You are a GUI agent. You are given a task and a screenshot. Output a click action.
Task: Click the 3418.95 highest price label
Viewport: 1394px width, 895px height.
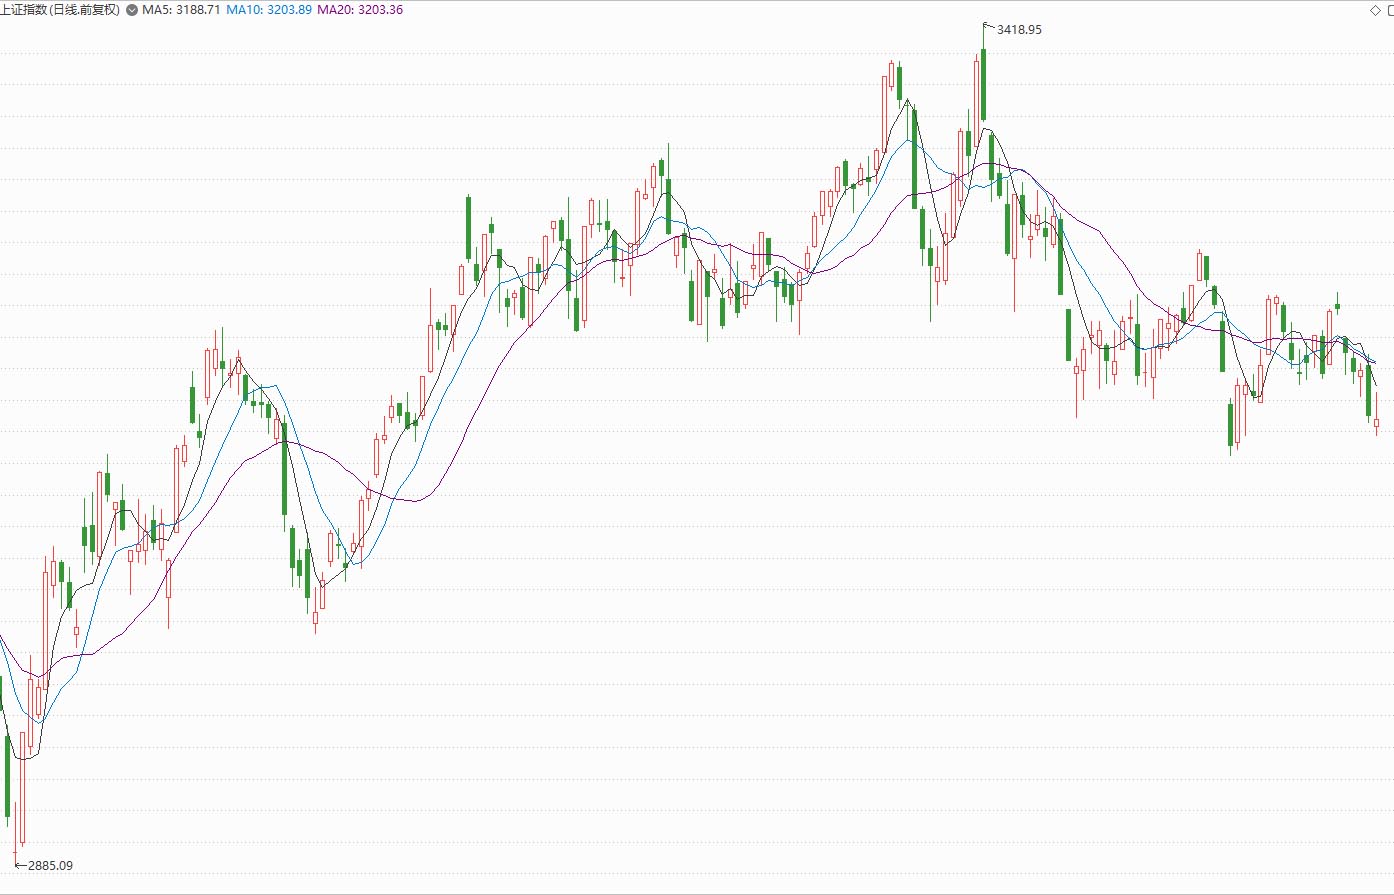coord(1019,30)
